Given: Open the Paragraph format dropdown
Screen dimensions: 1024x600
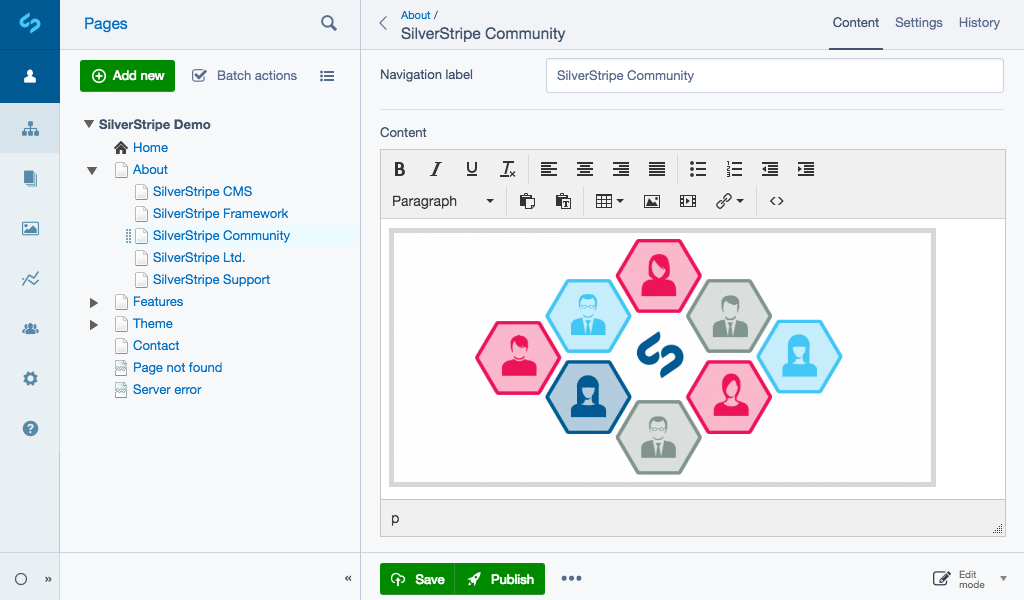Looking at the screenshot, I should 442,201.
